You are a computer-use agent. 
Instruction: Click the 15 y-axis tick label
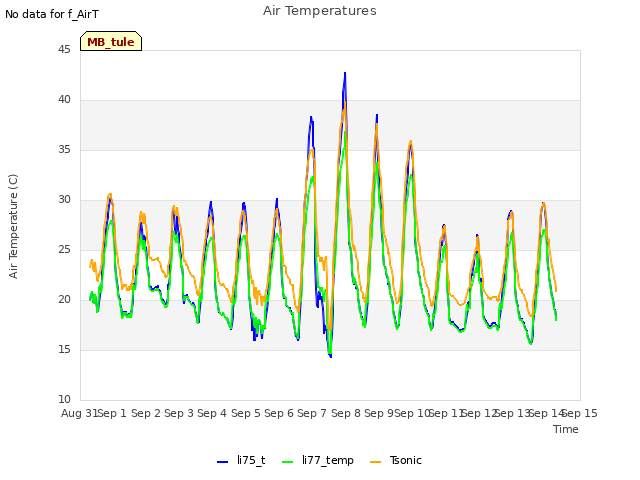click(x=64, y=349)
